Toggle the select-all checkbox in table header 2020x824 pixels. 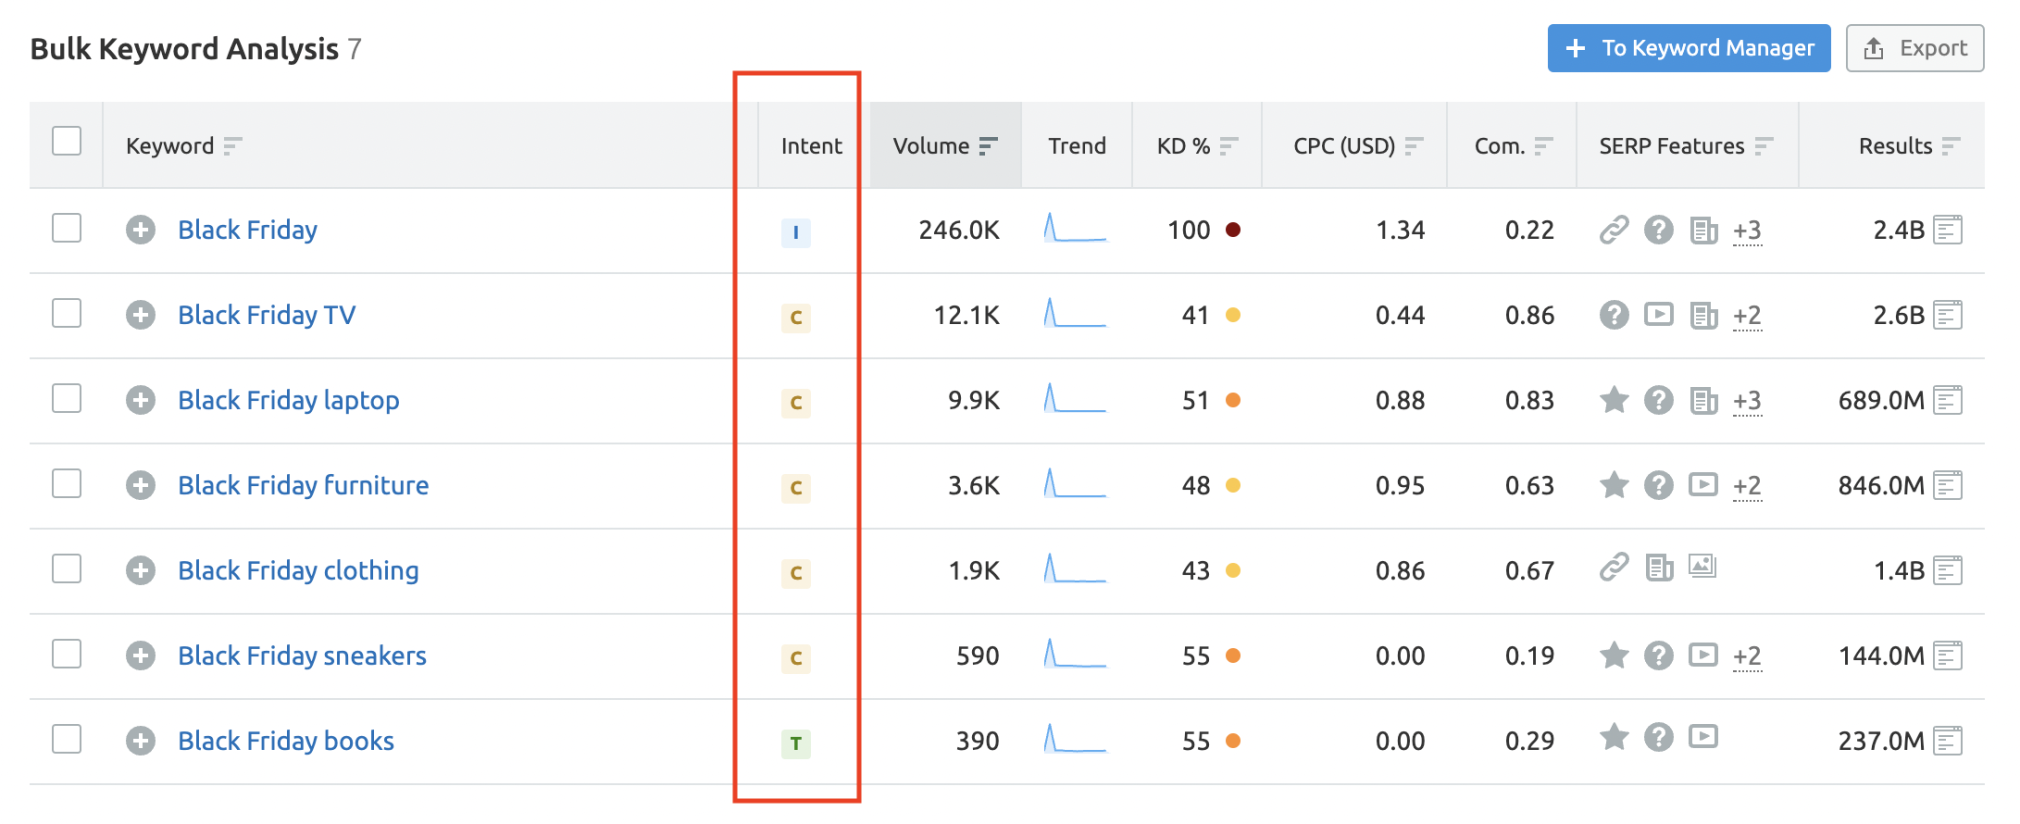[67, 141]
